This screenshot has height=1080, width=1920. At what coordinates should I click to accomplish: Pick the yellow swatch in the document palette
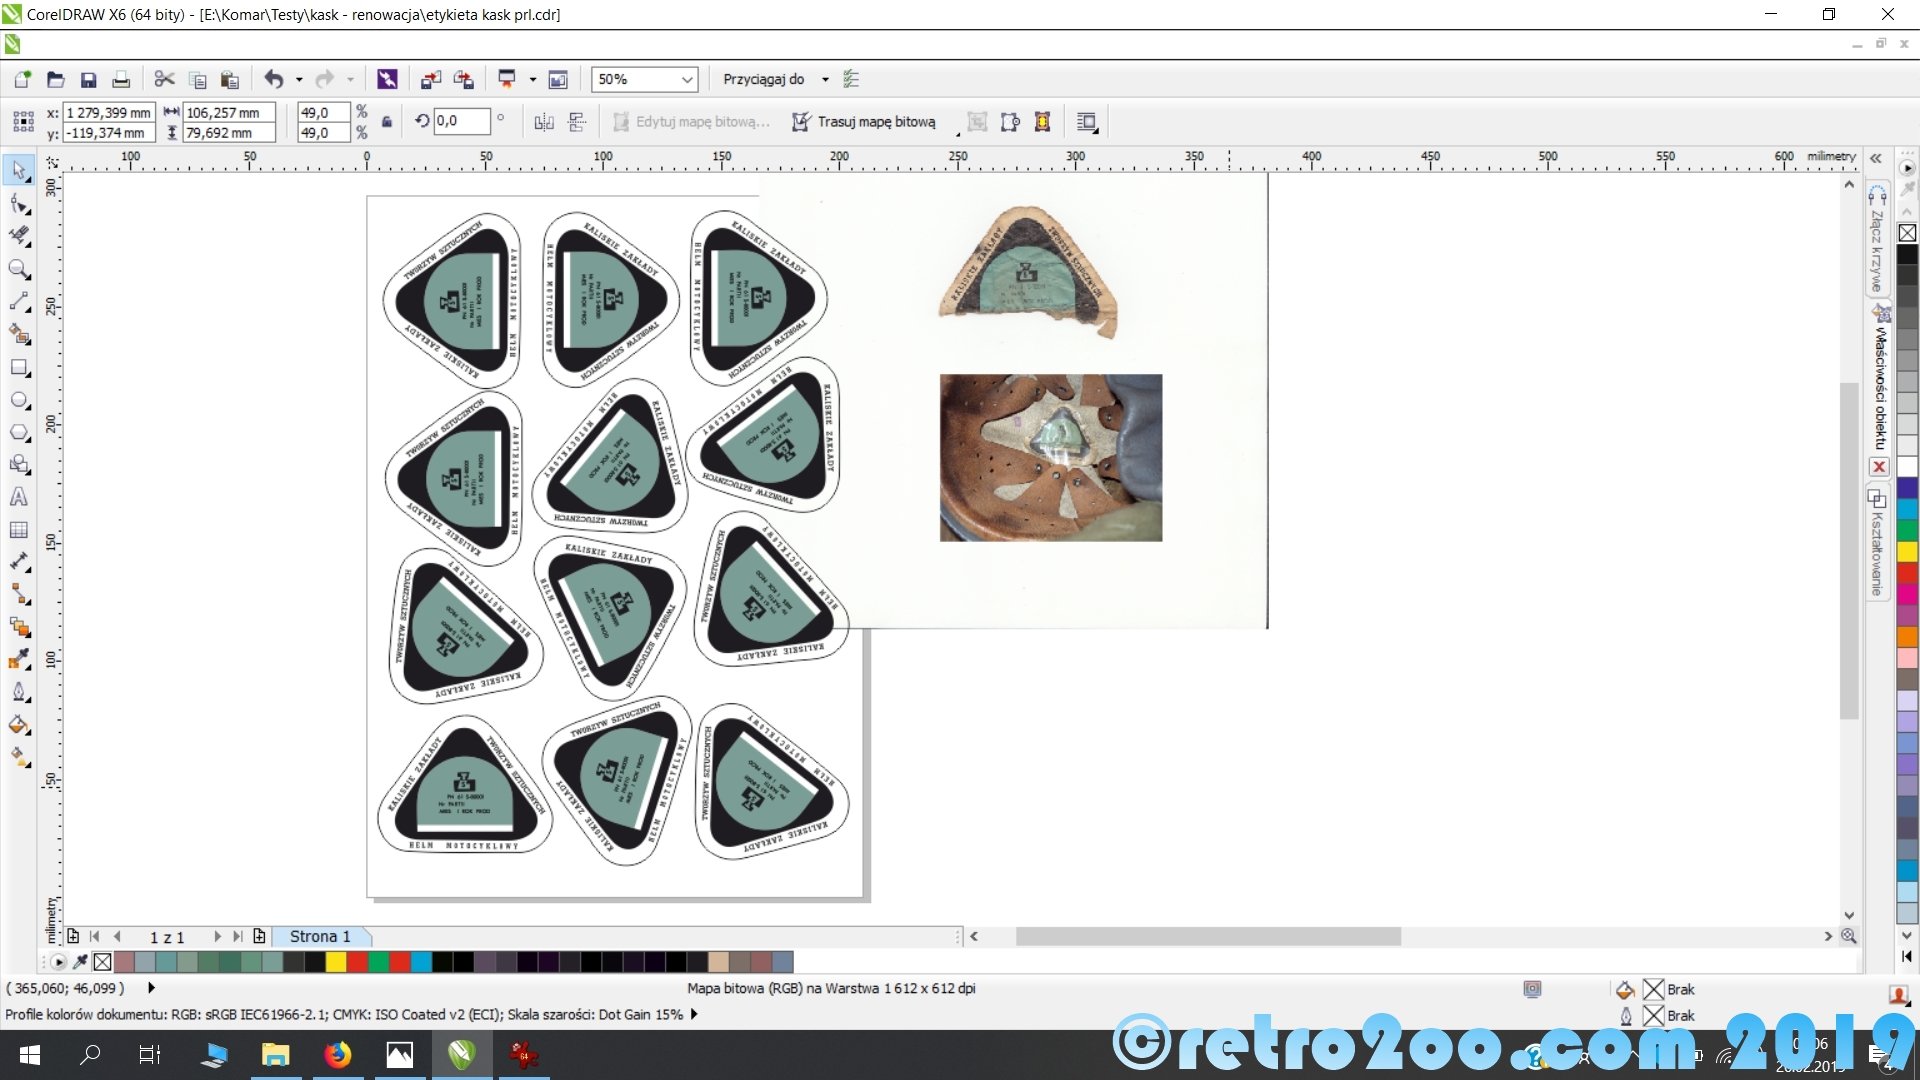point(336,962)
